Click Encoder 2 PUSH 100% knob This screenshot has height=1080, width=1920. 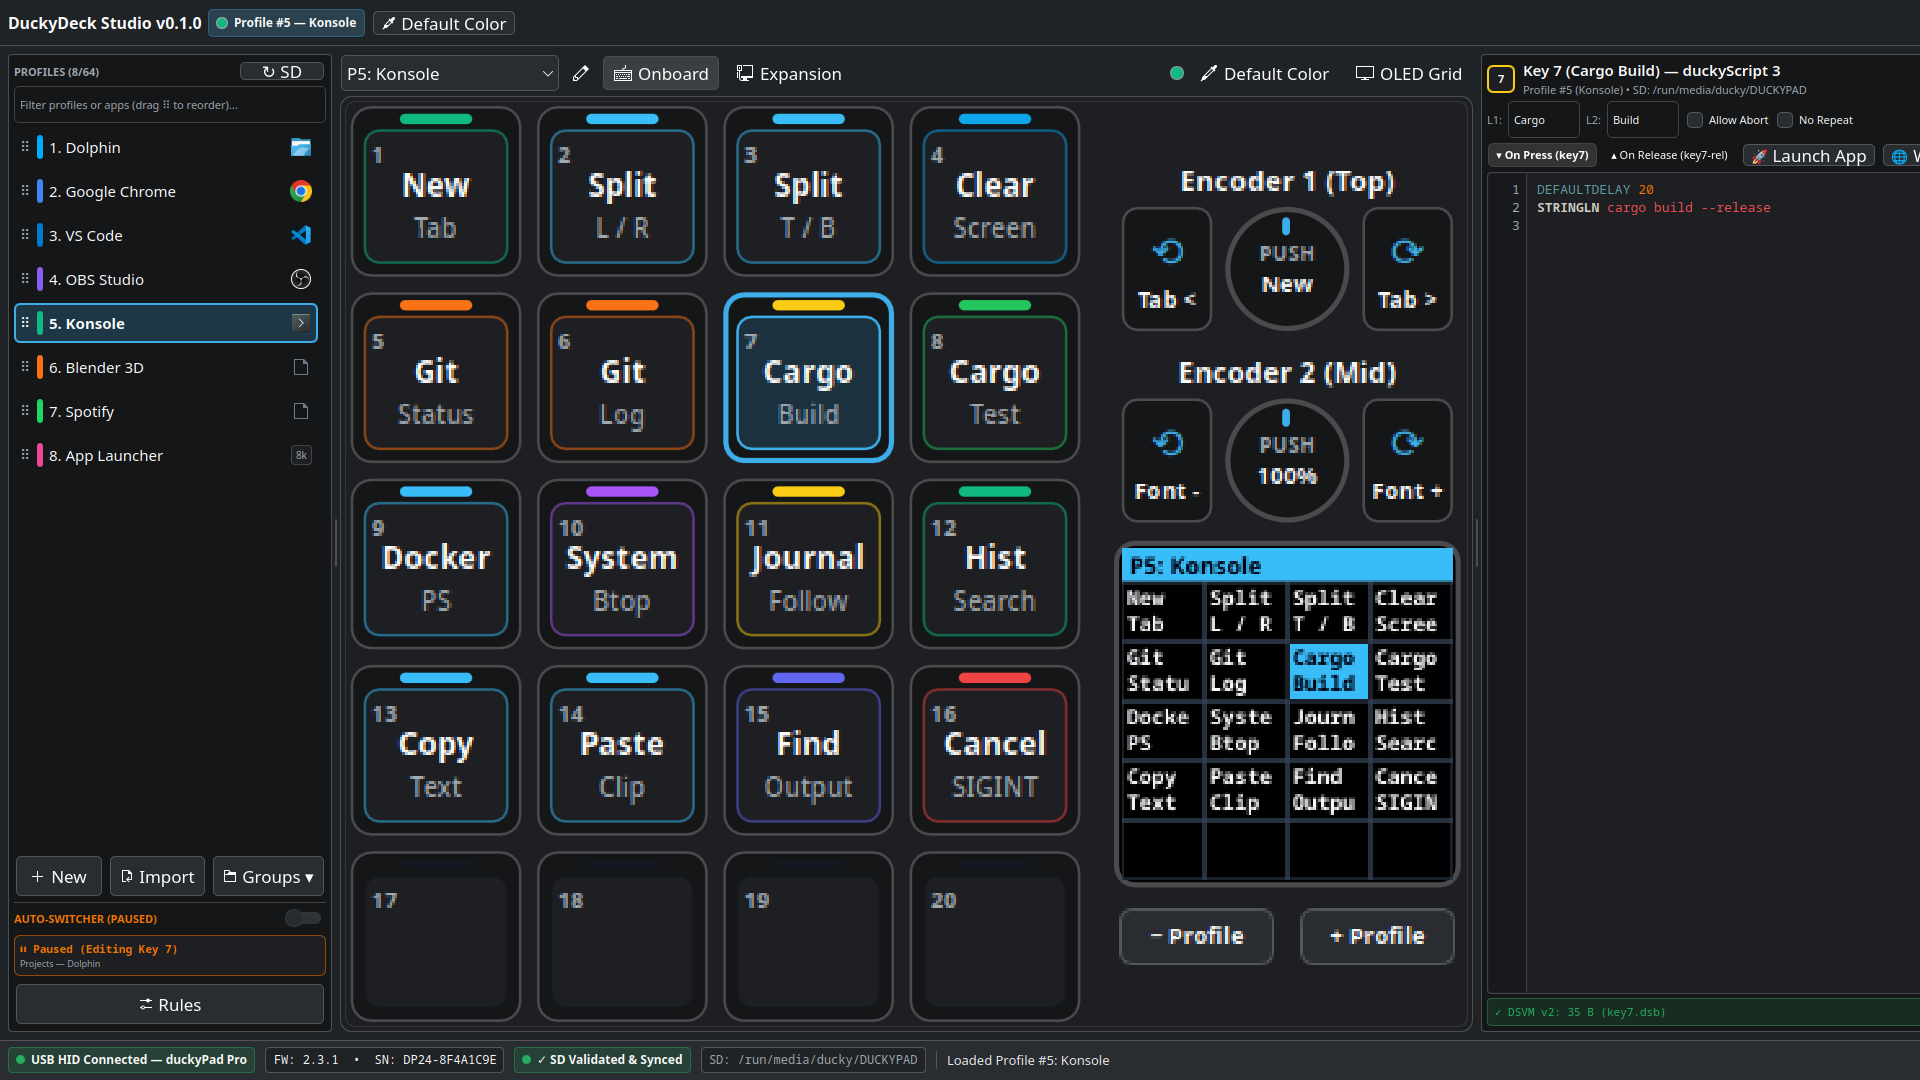point(1286,461)
